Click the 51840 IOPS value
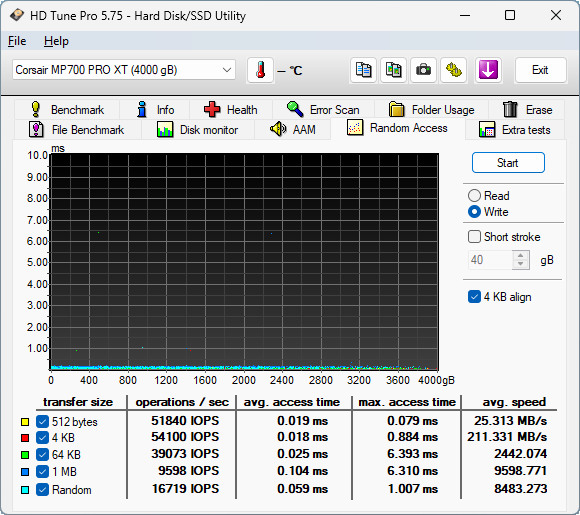This screenshot has width=580, height=515. 185,421
